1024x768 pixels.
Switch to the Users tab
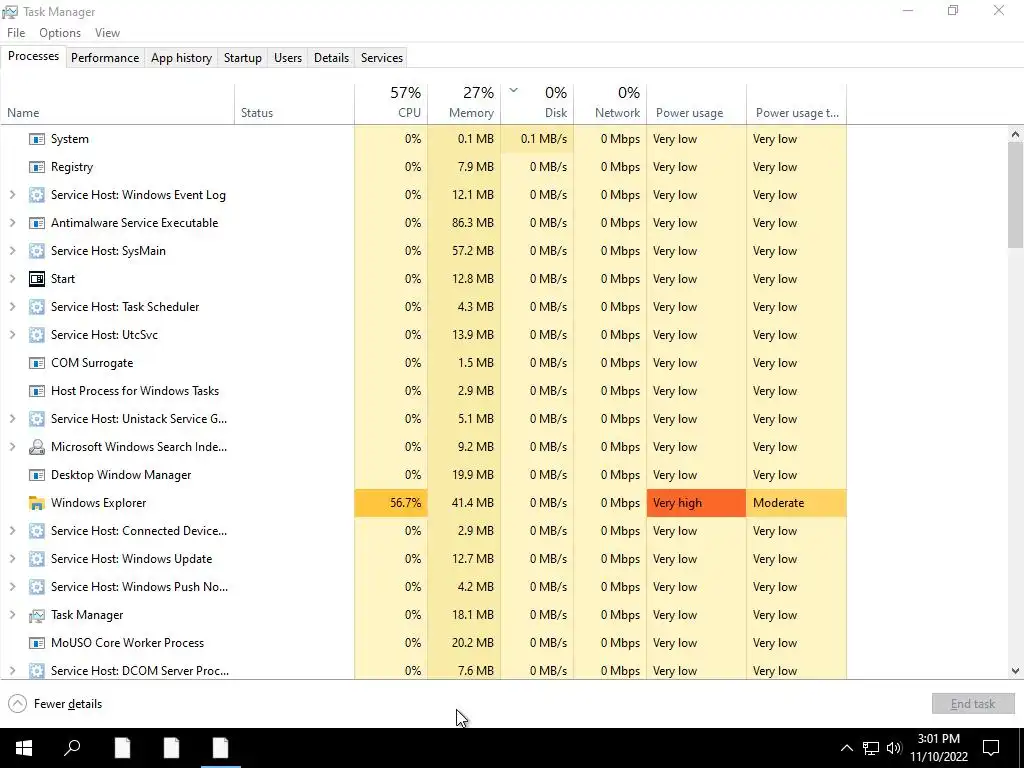[288, 57]
